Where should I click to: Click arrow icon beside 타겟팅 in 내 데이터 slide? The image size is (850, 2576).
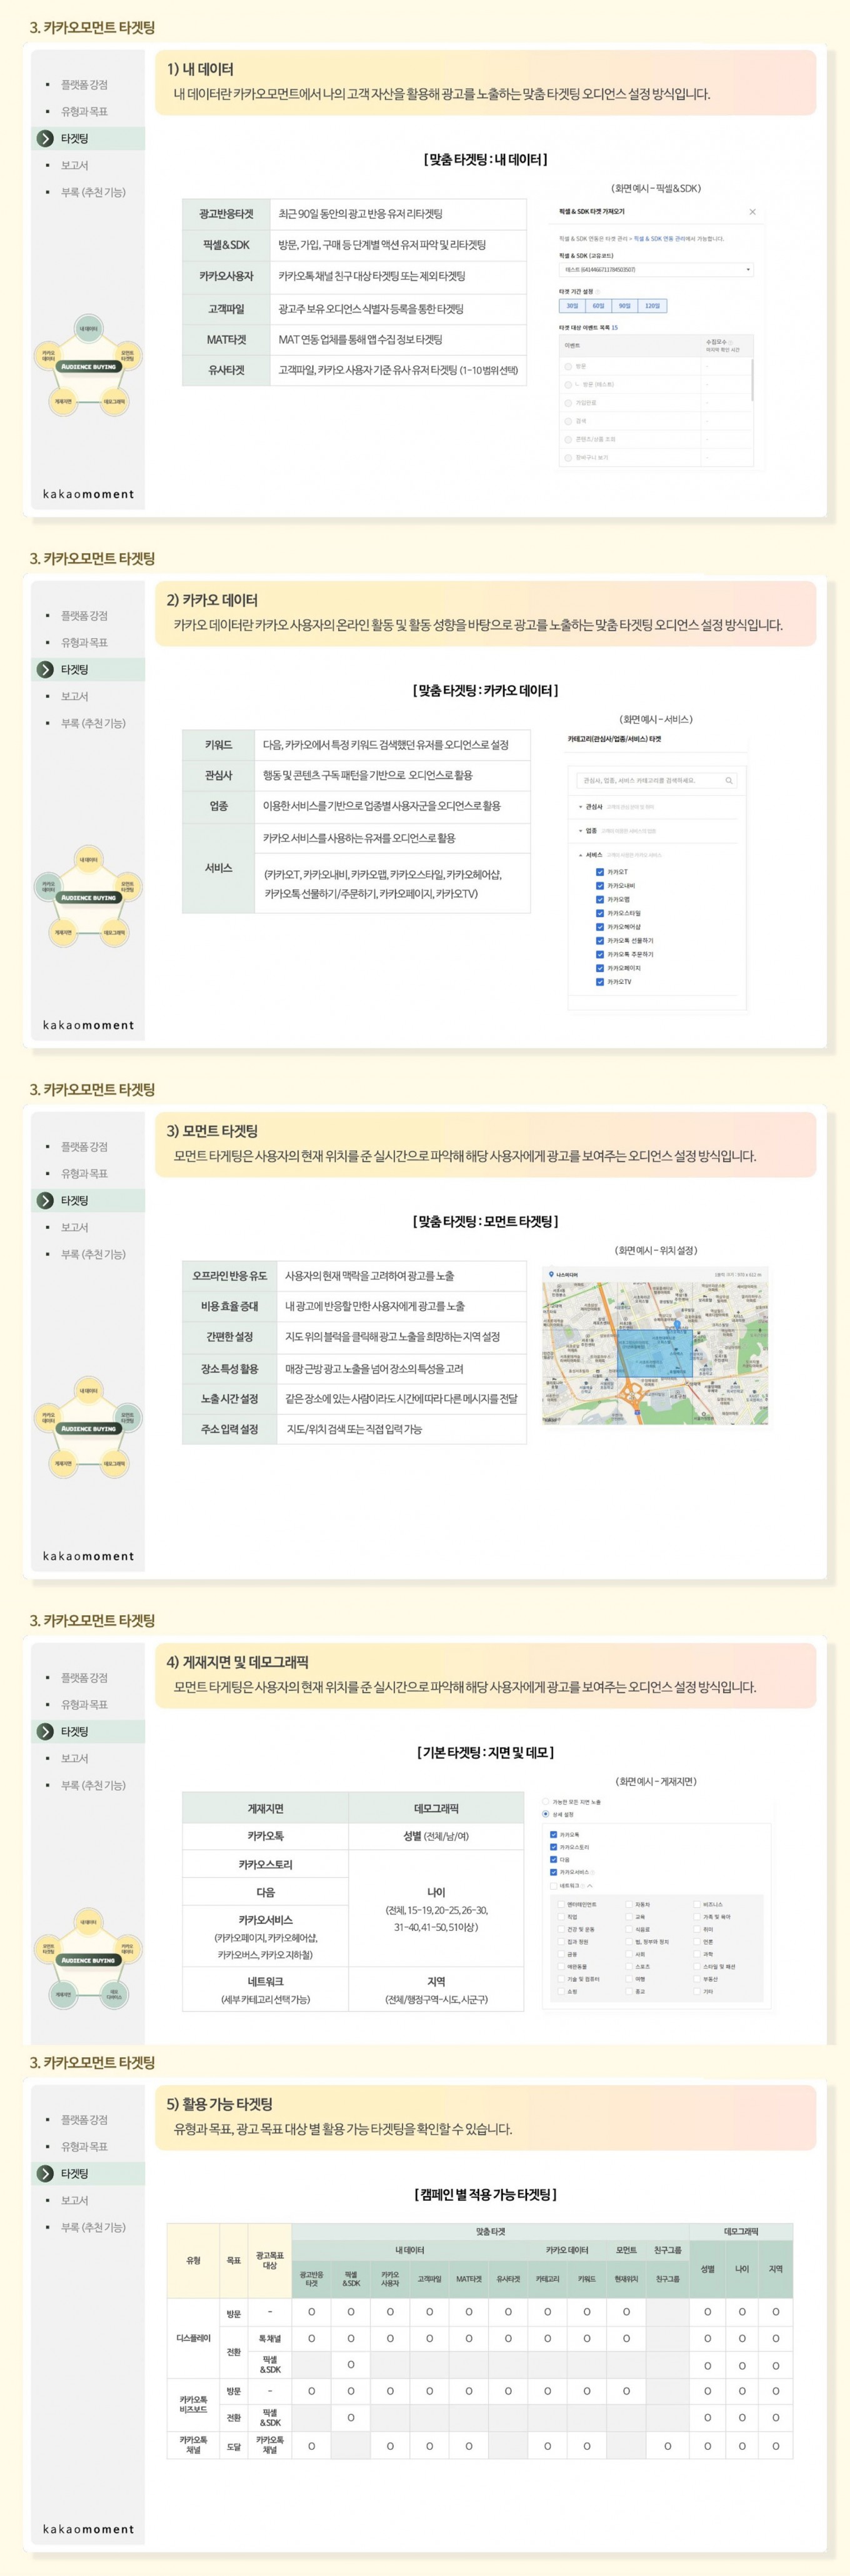[45, 138]
